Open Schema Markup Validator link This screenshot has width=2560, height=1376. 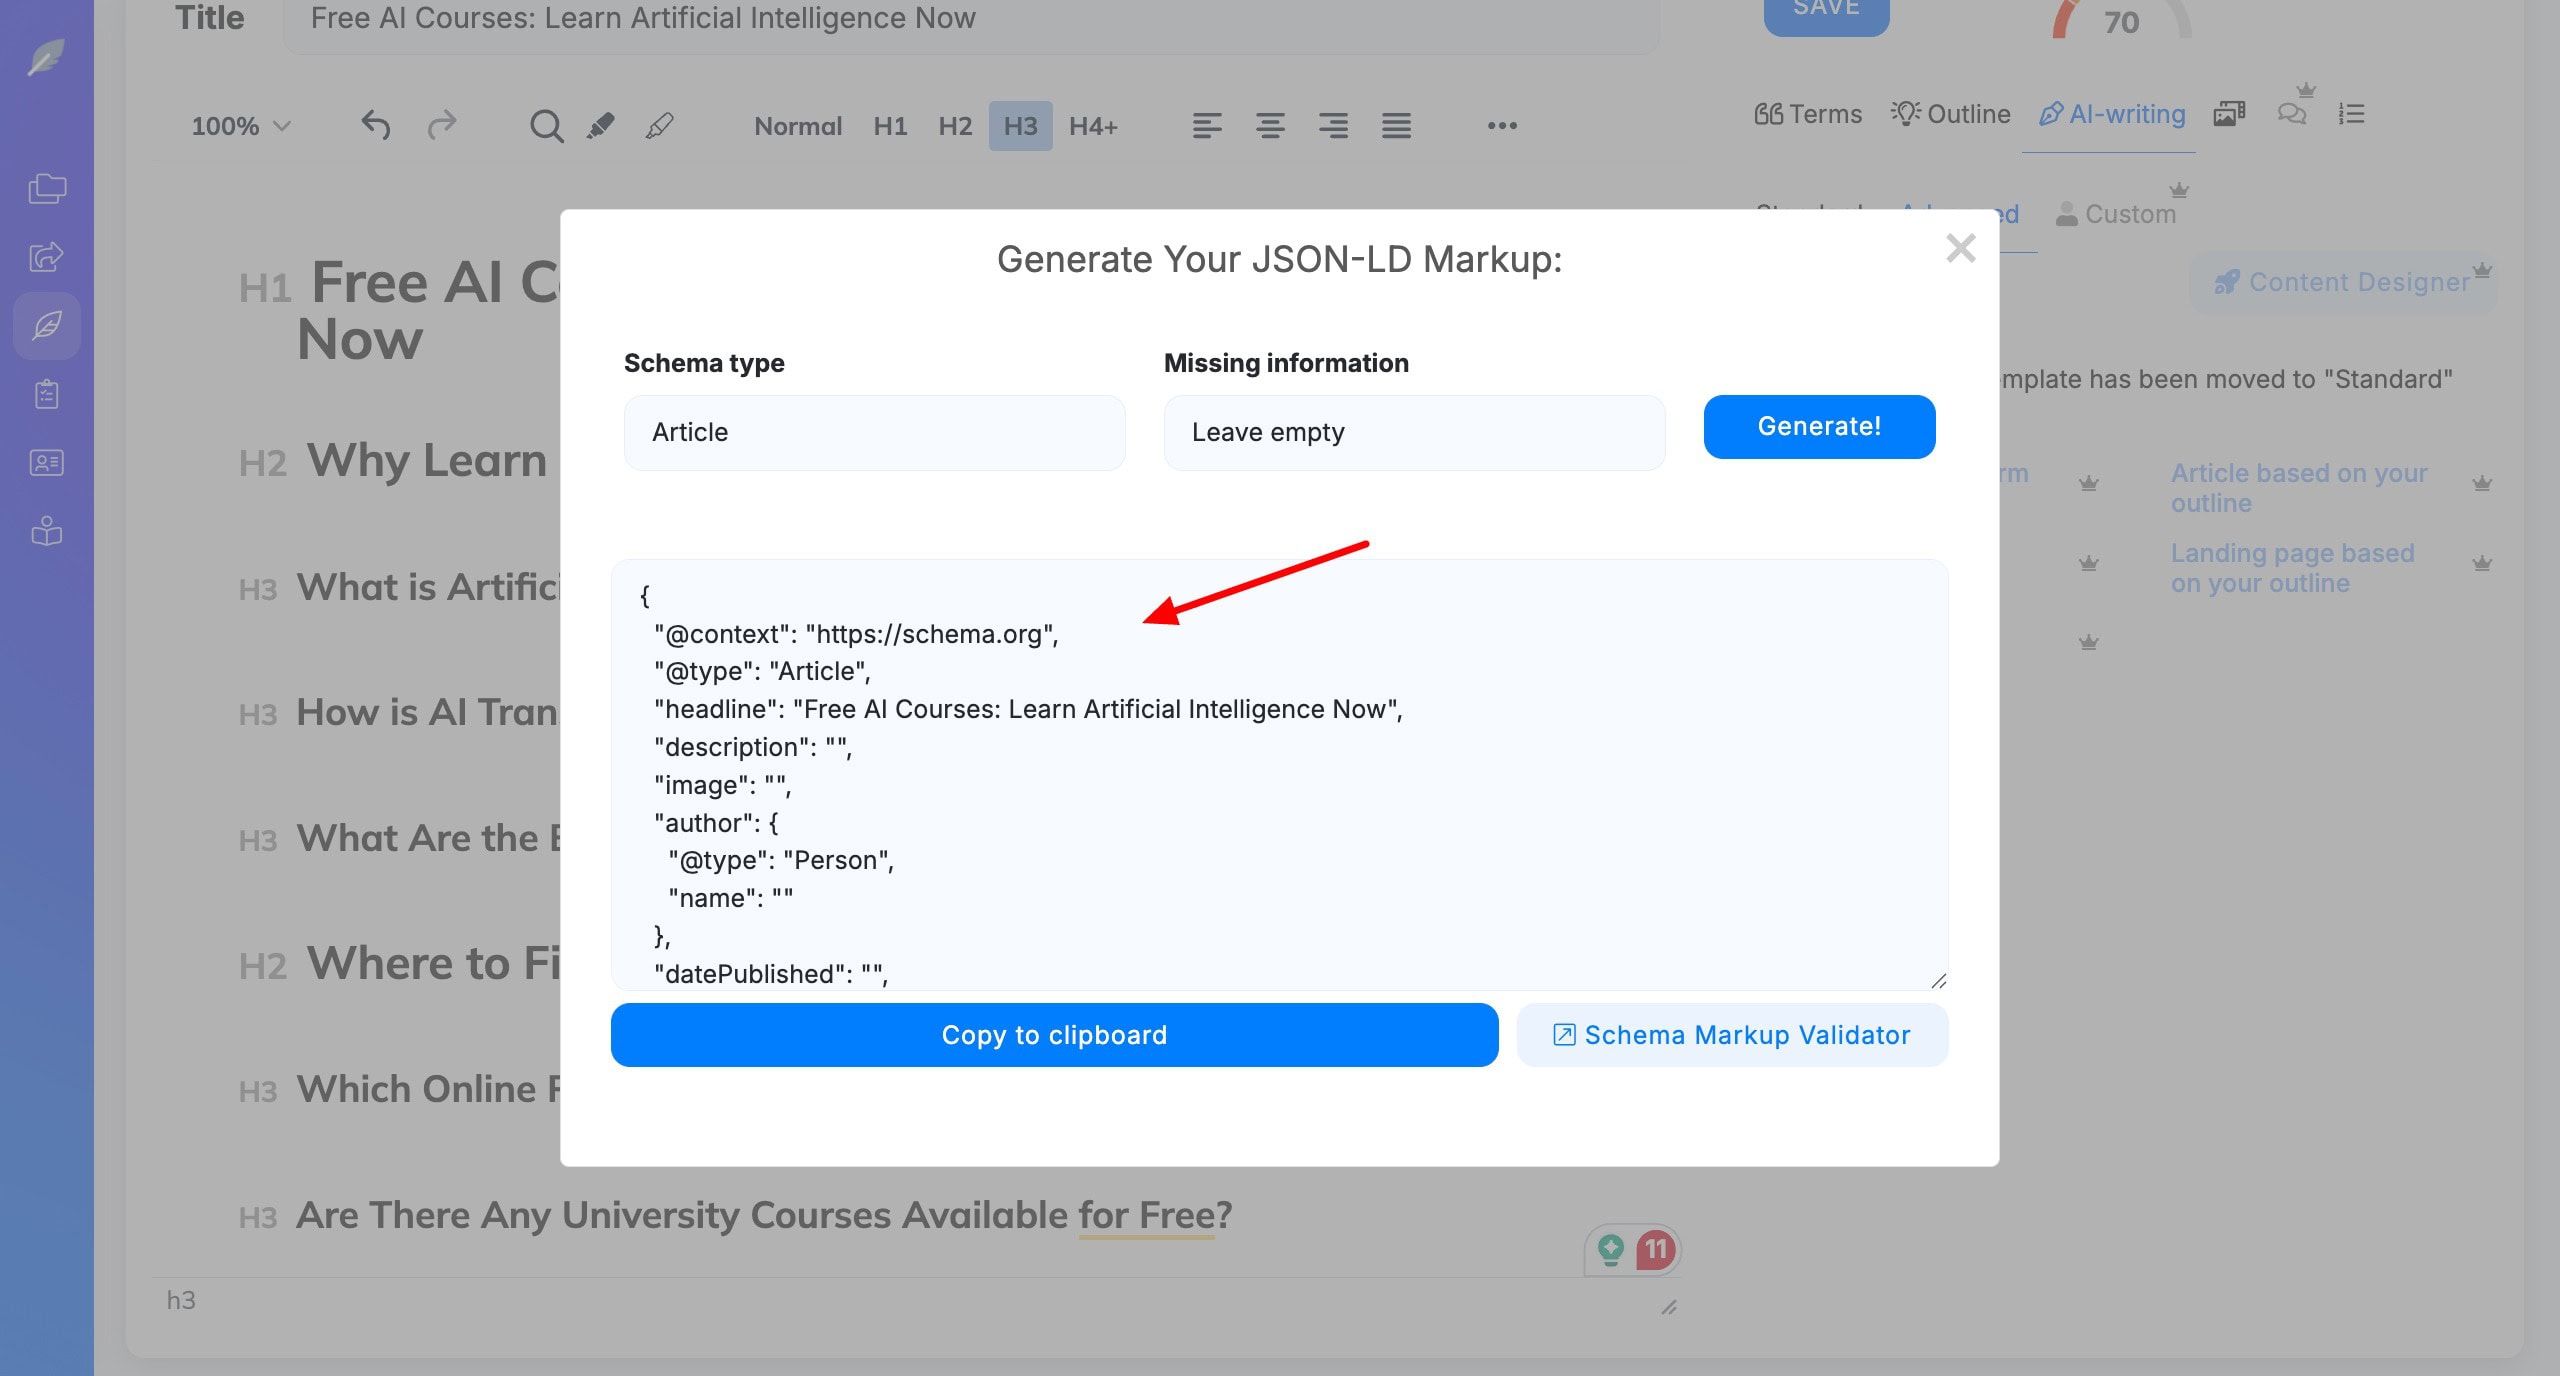1731,1034
